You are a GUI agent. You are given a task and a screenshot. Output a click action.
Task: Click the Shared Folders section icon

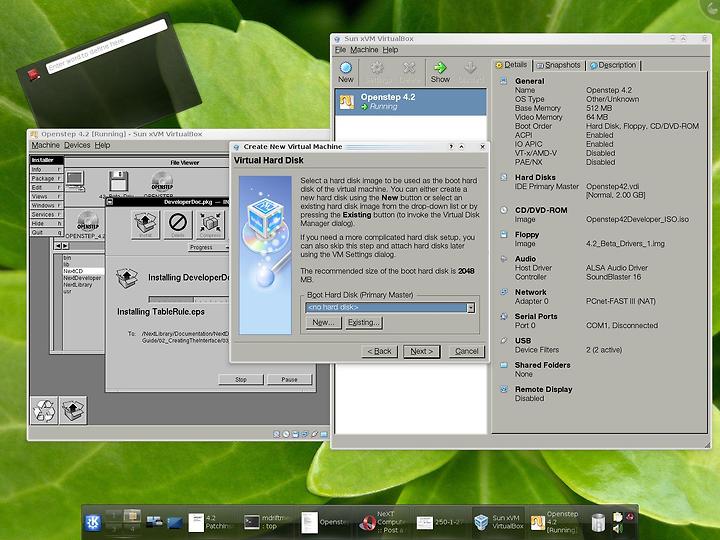(x=504, y=365)
